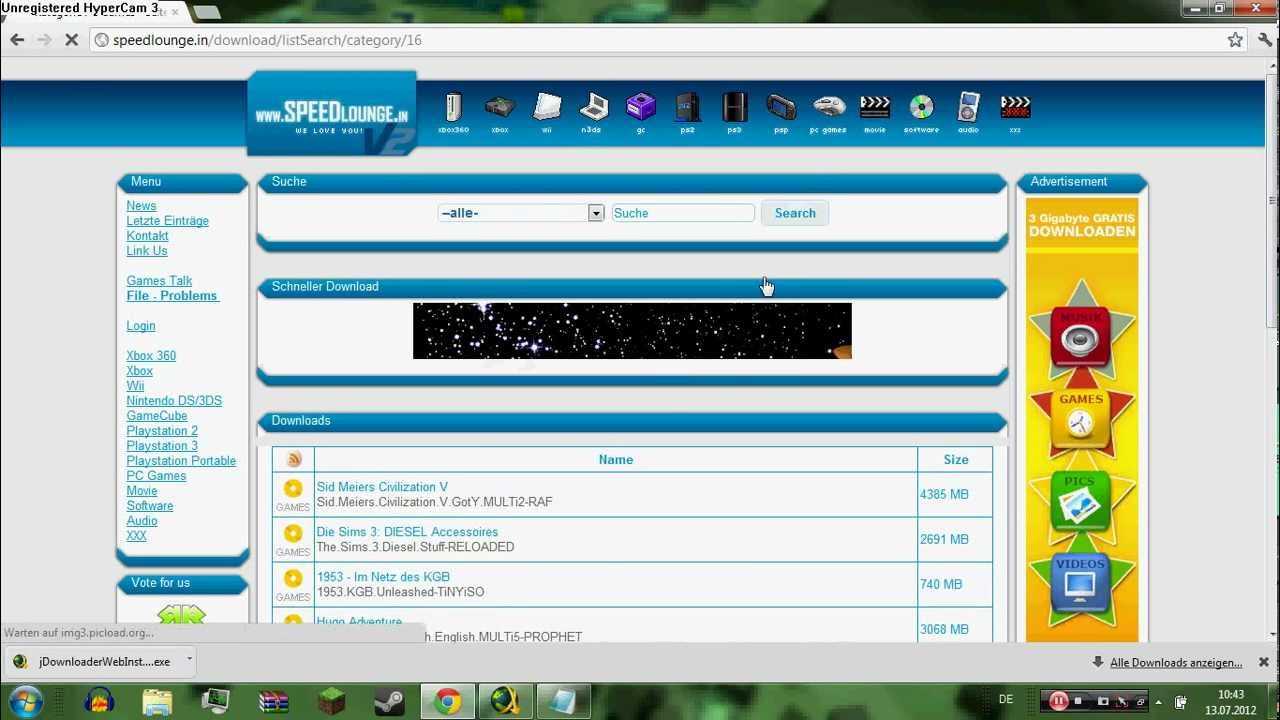Open the audio iPod icon
Screen dimensions: 1280x720
click(x=968, y=112)
